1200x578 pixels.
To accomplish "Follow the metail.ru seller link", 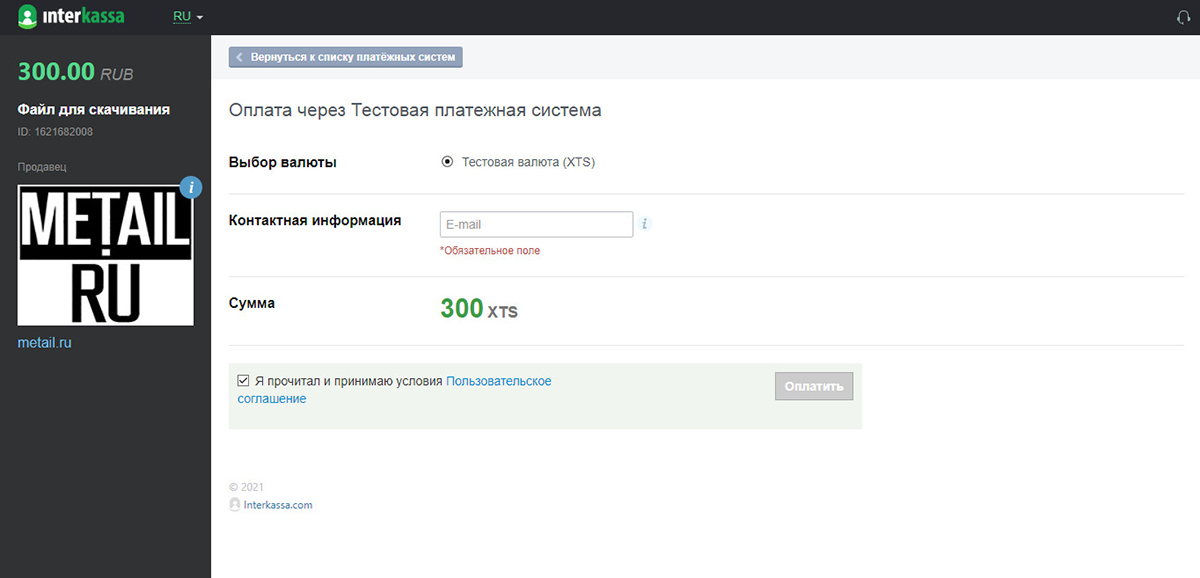I will click(45, 343).
